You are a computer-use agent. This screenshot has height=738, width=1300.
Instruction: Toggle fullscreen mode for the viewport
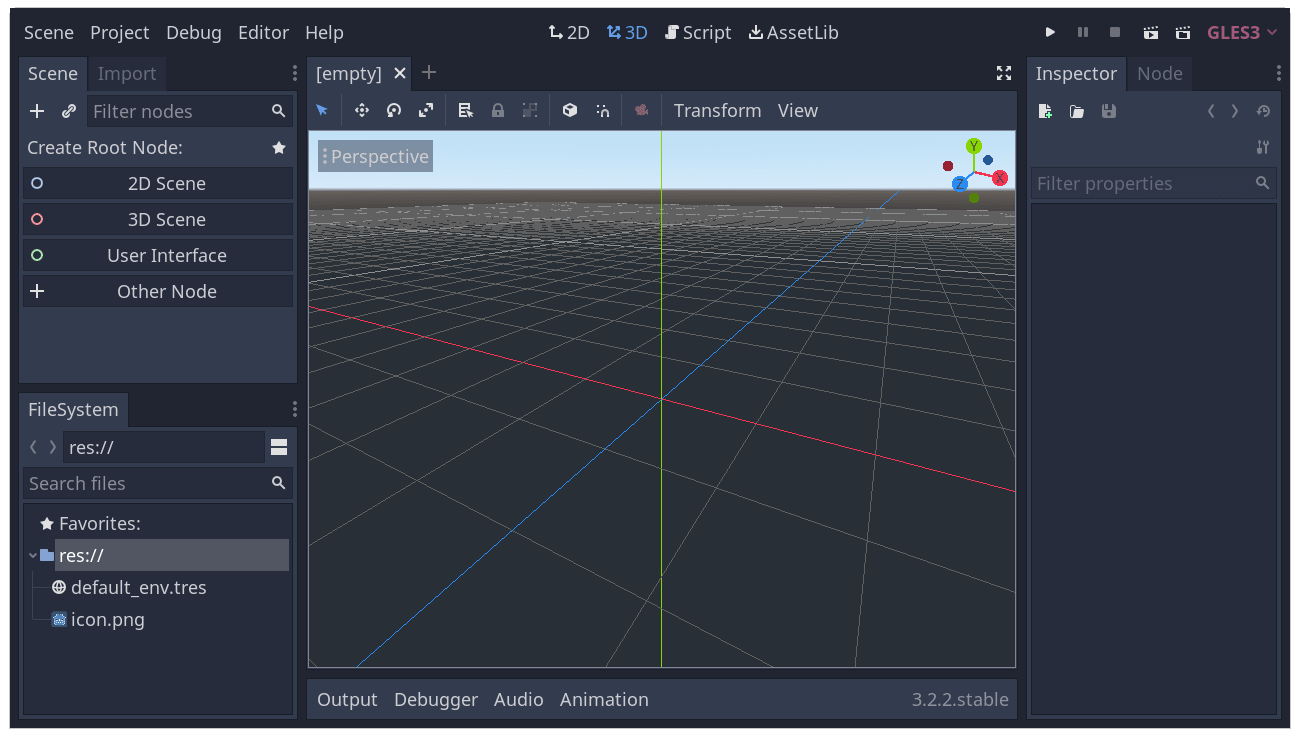1003,73
